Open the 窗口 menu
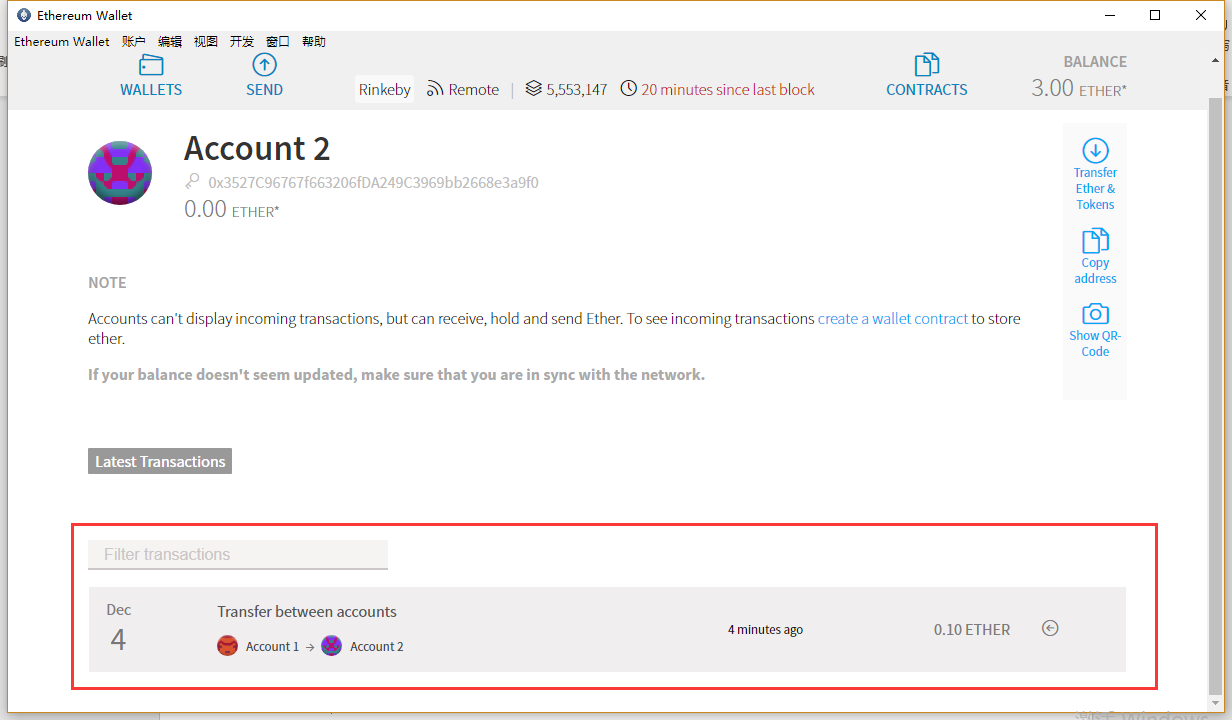This screenshot has width=1232, height=720. pos(278,42)
